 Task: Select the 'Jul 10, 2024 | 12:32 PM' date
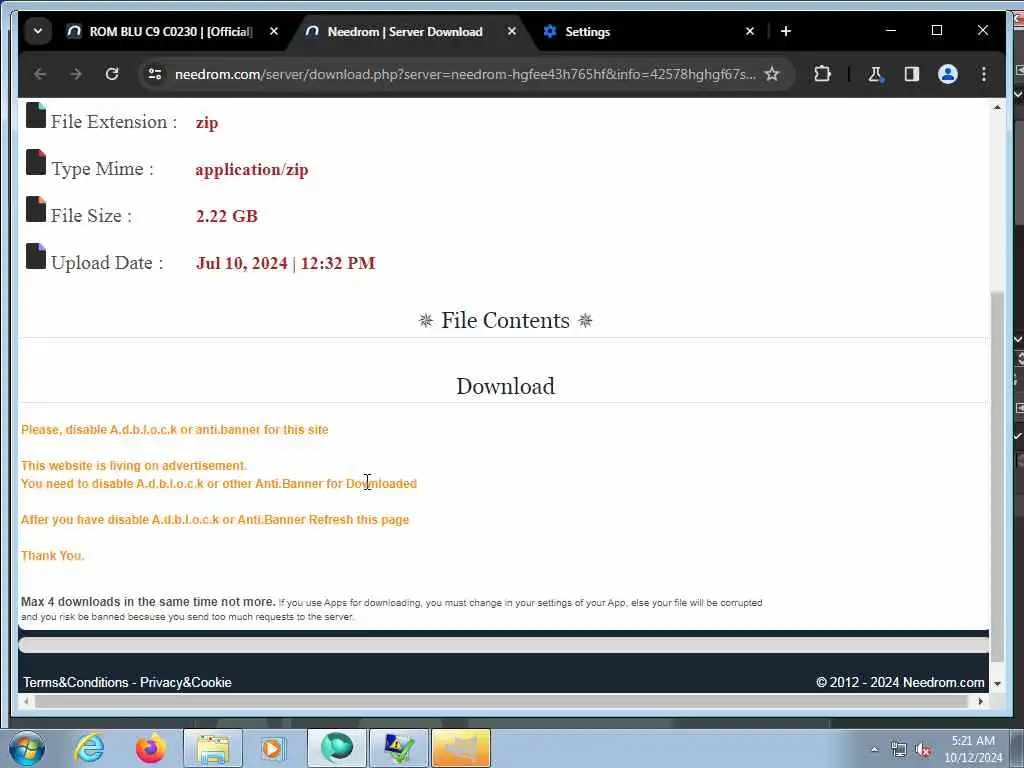pos(285,263)
